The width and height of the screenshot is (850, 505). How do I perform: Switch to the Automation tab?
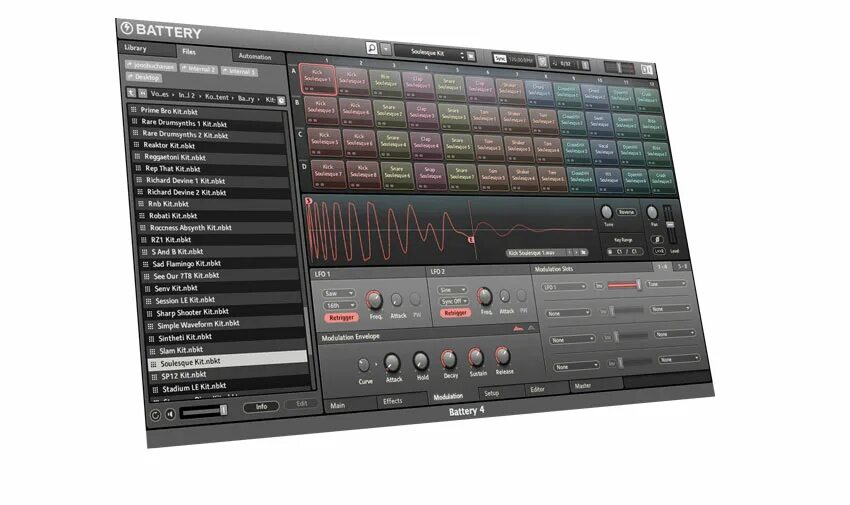coord(259,57)
